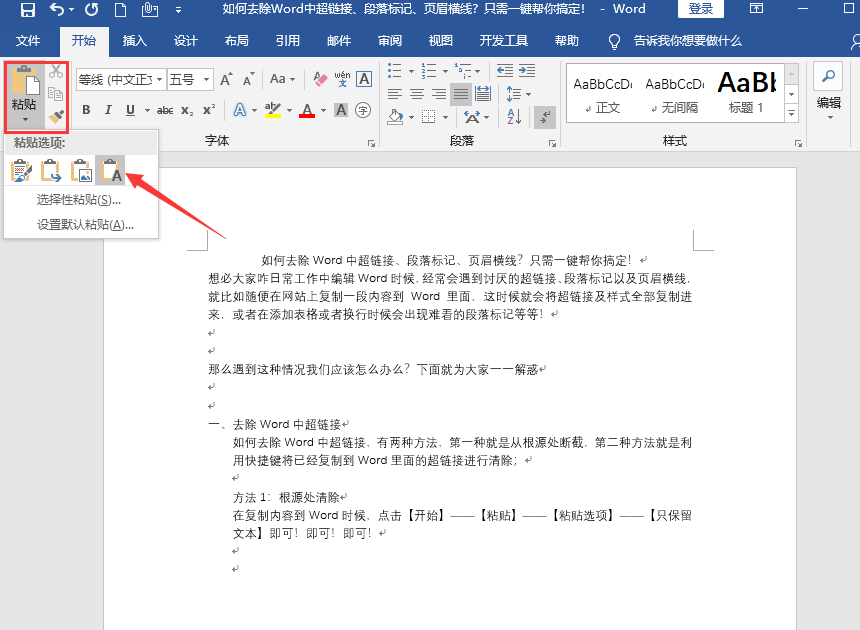Expand borders dropdown arrow
This screenshot has height=630, width=860.
[x=445, y=117]
